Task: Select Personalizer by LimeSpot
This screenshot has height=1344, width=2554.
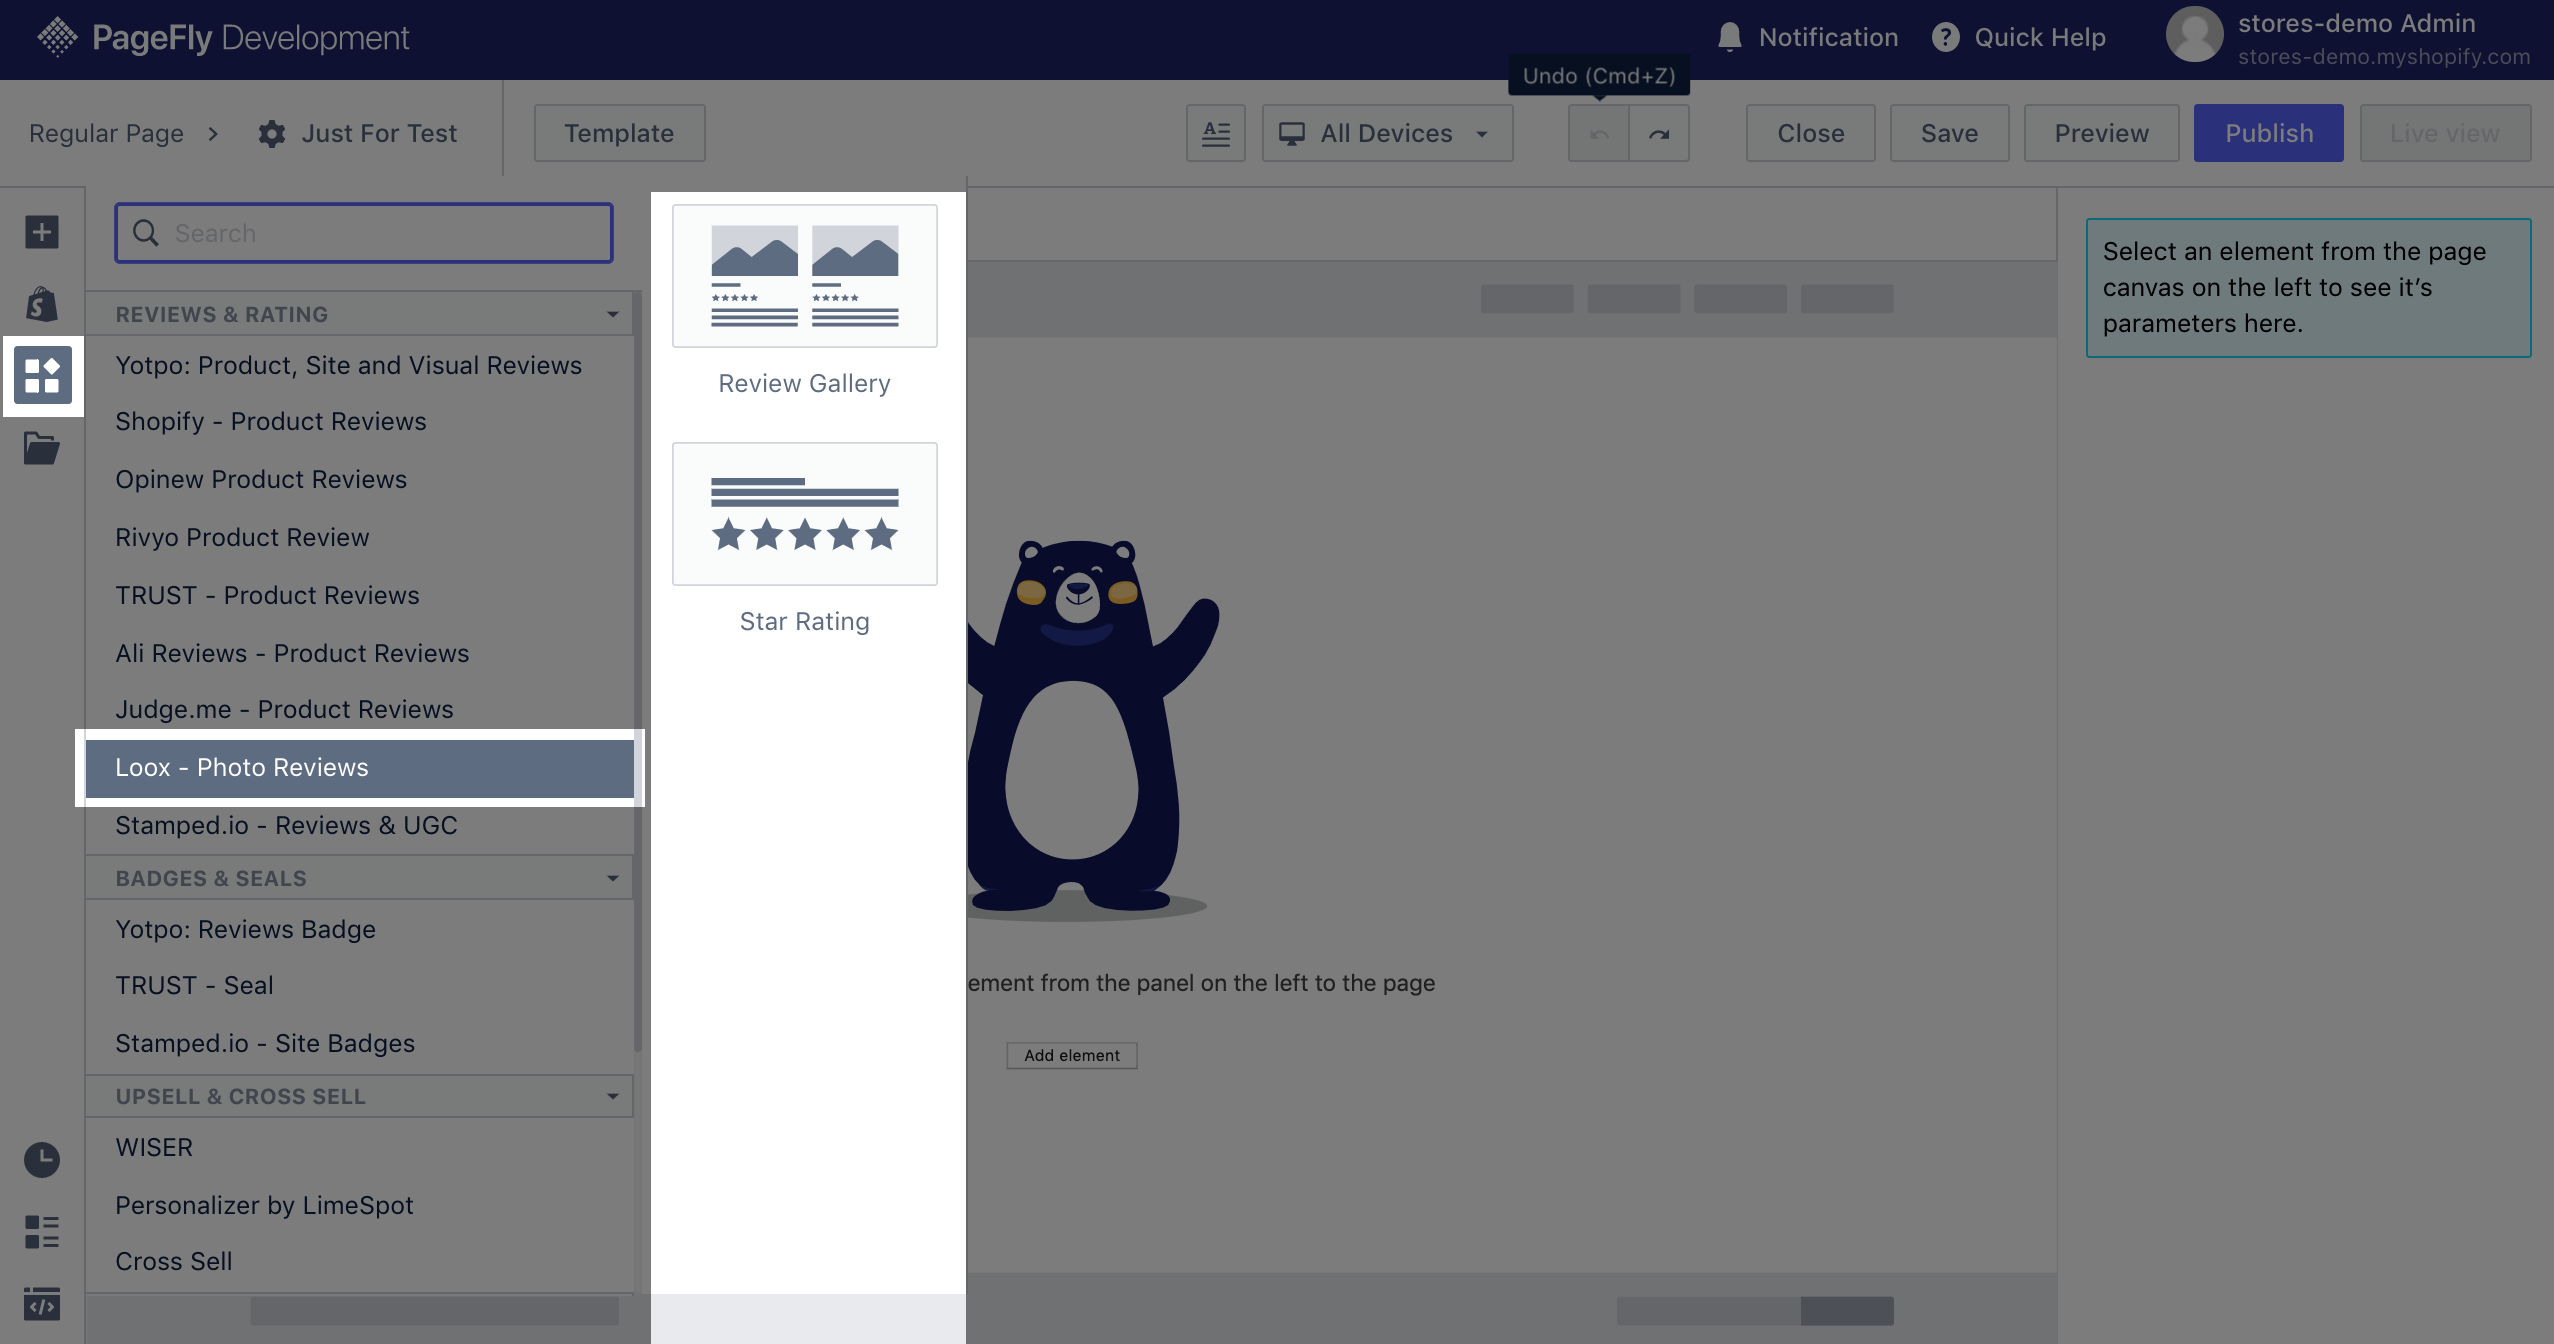Action: coord(359,1205)
